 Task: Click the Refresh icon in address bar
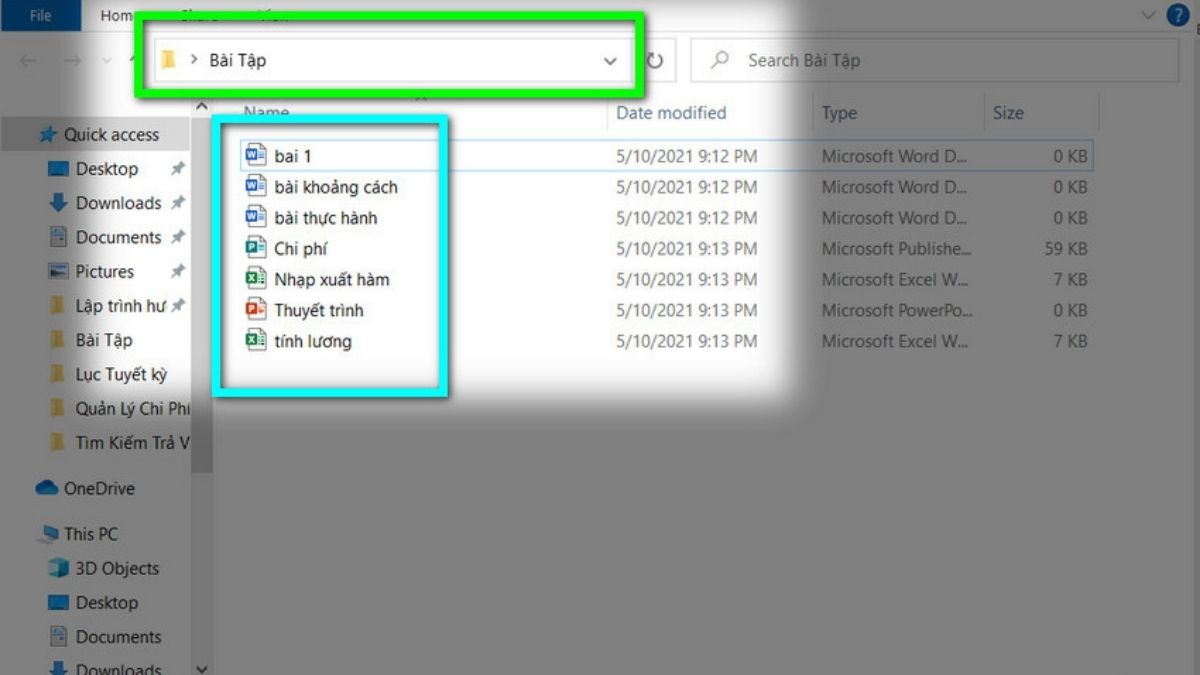pyautogui.click(x=655, y=59)
